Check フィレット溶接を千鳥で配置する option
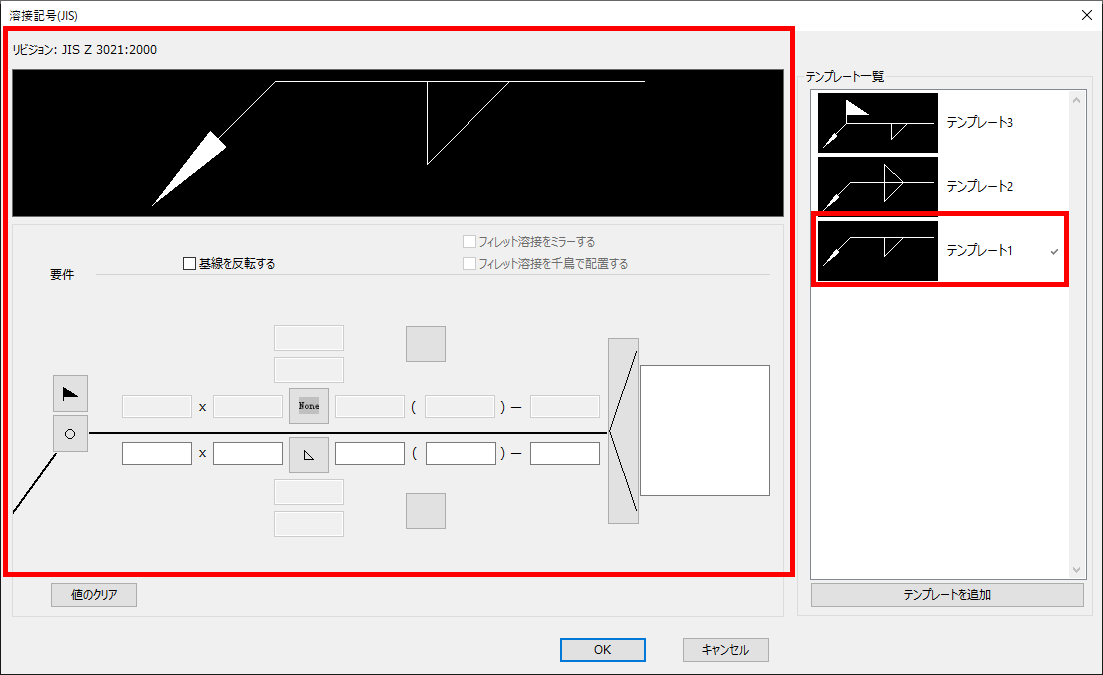1103x675 pixels. point(469,264)
